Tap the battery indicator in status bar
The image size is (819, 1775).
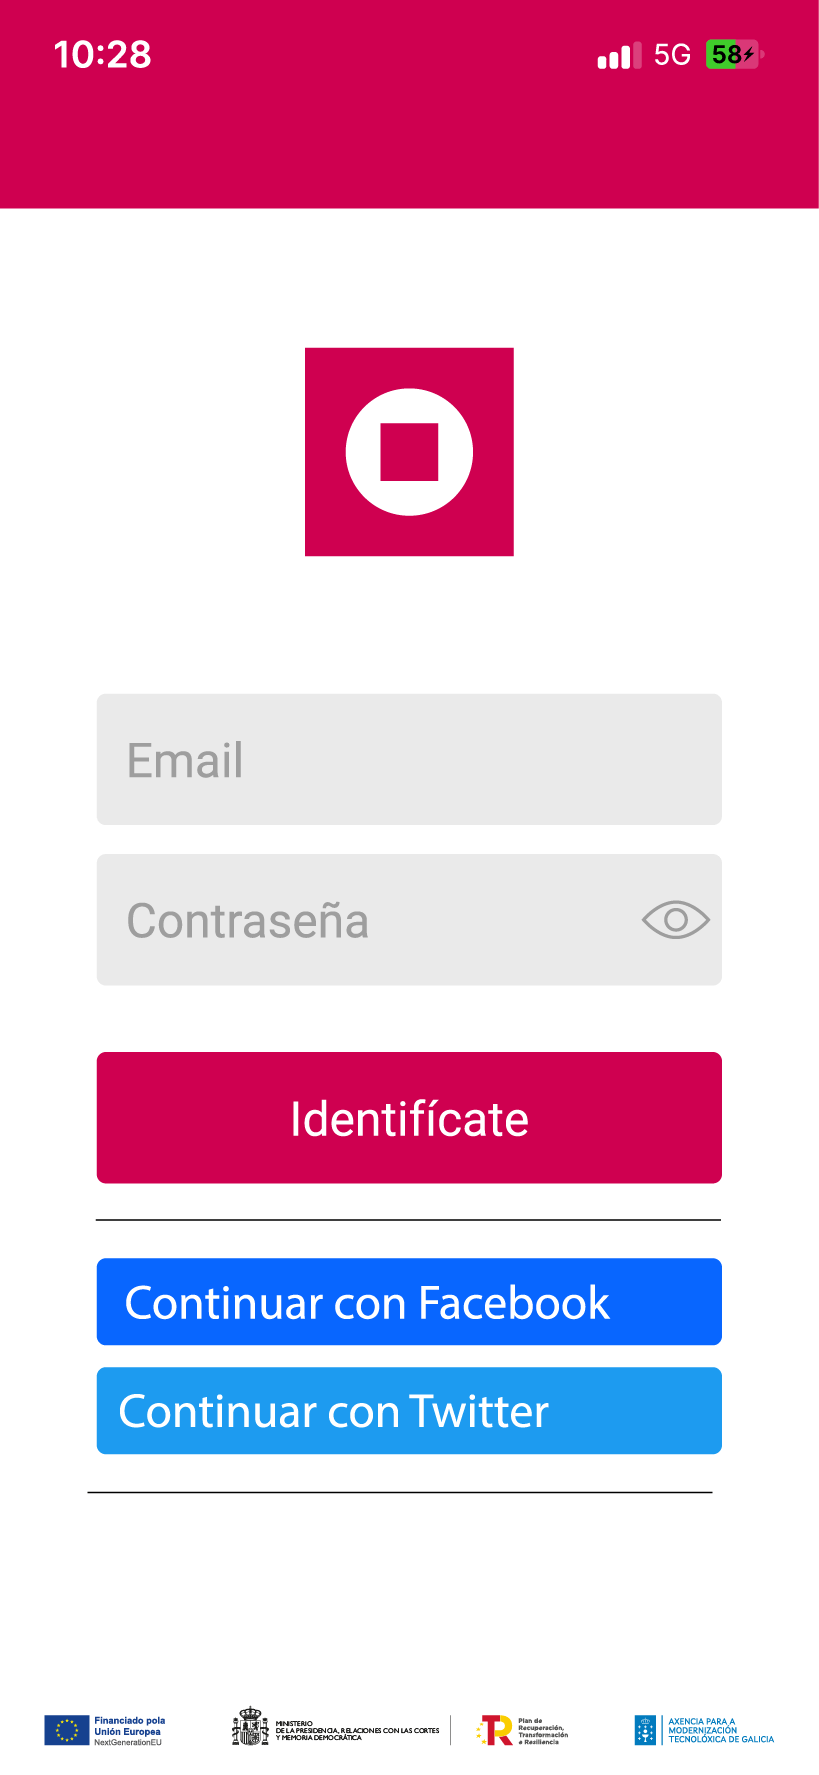tap(734, 55)
